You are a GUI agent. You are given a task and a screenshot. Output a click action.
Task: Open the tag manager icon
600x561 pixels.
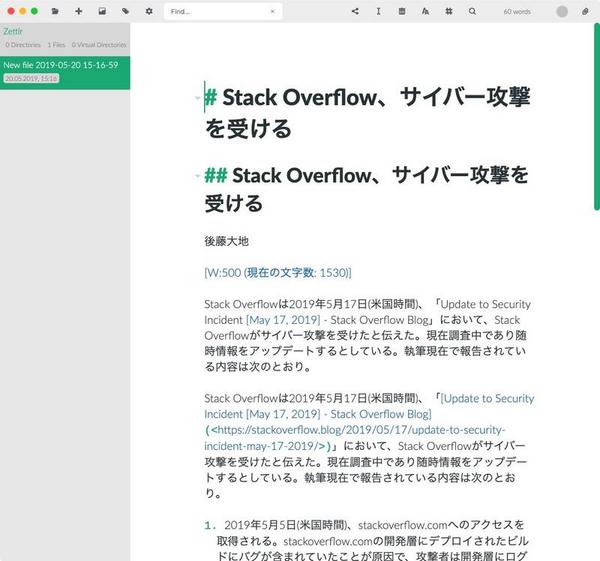pos(126,11)
